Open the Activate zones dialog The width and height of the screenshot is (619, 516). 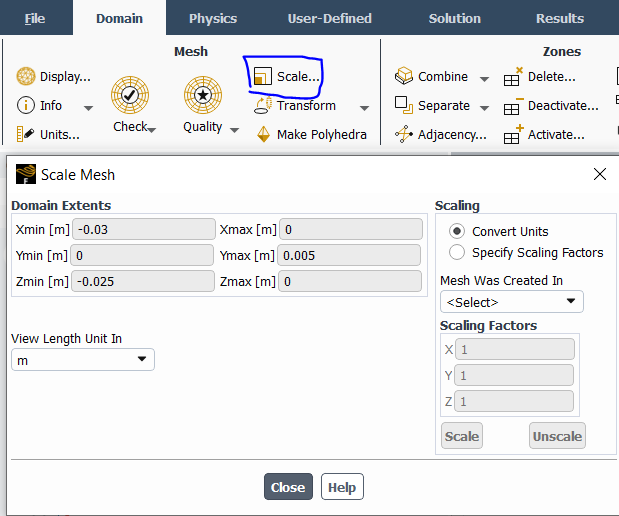[544, 134]
